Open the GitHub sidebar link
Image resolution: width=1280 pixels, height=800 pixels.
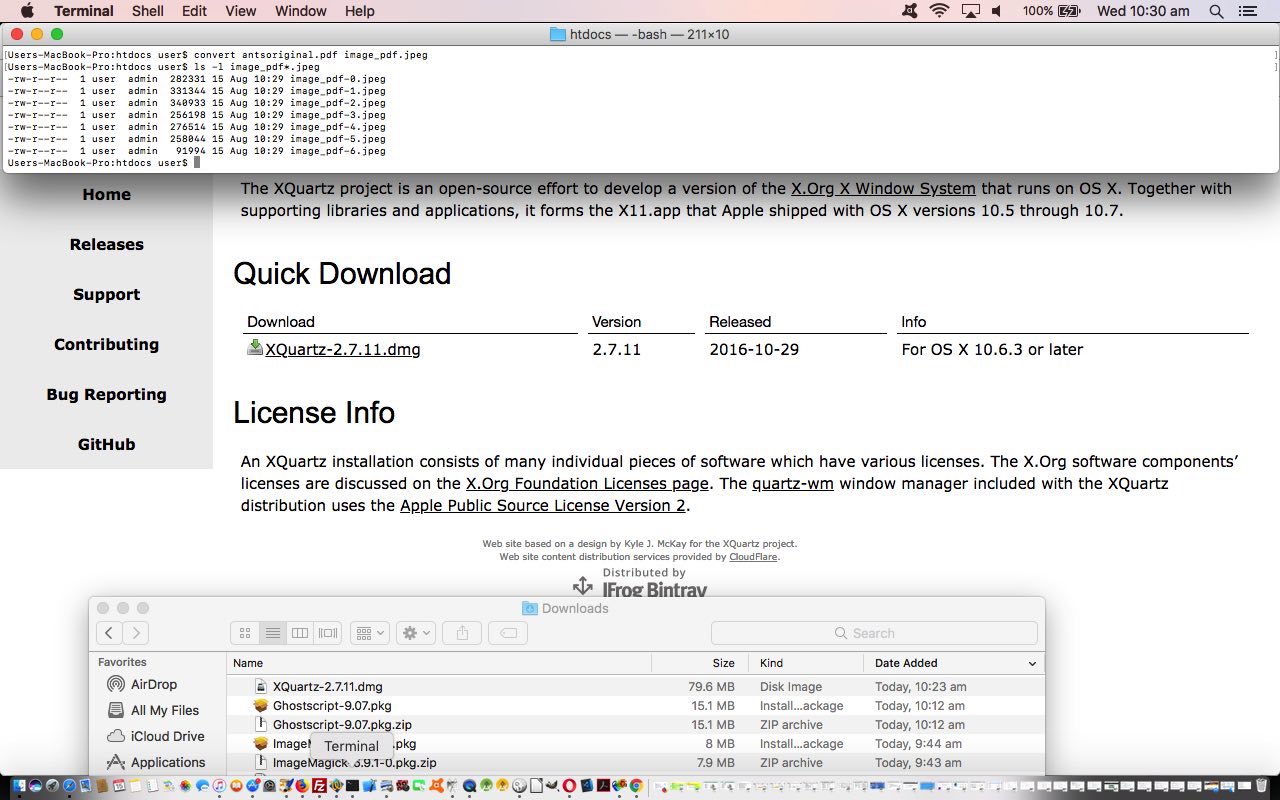pyautogui.click(x=106, y=444)
